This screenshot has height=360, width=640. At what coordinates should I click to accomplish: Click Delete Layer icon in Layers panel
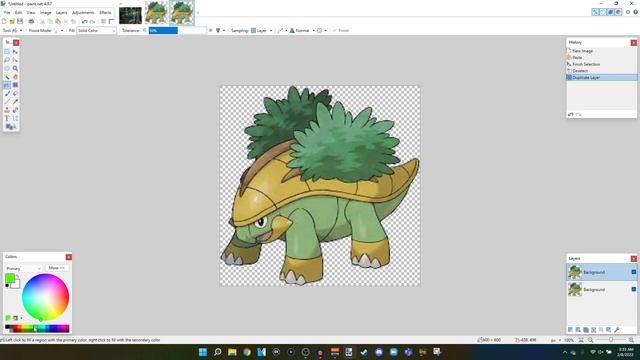tap(578, 330)
